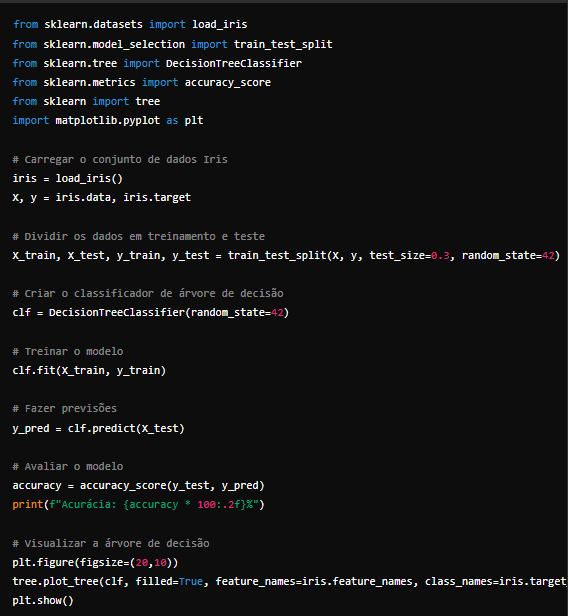Click the filled=True argument
This screenshot has width=569, height=616.
pyautogui.click(x=169, y=581)
